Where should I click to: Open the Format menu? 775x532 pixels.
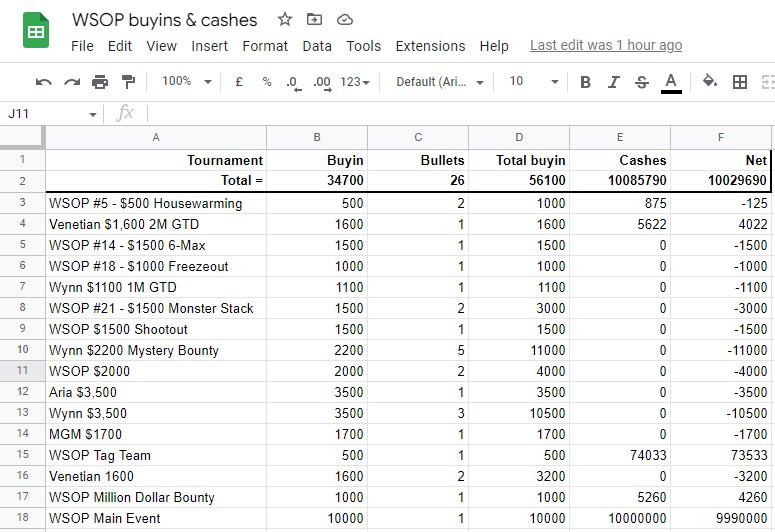coord(265,46)
